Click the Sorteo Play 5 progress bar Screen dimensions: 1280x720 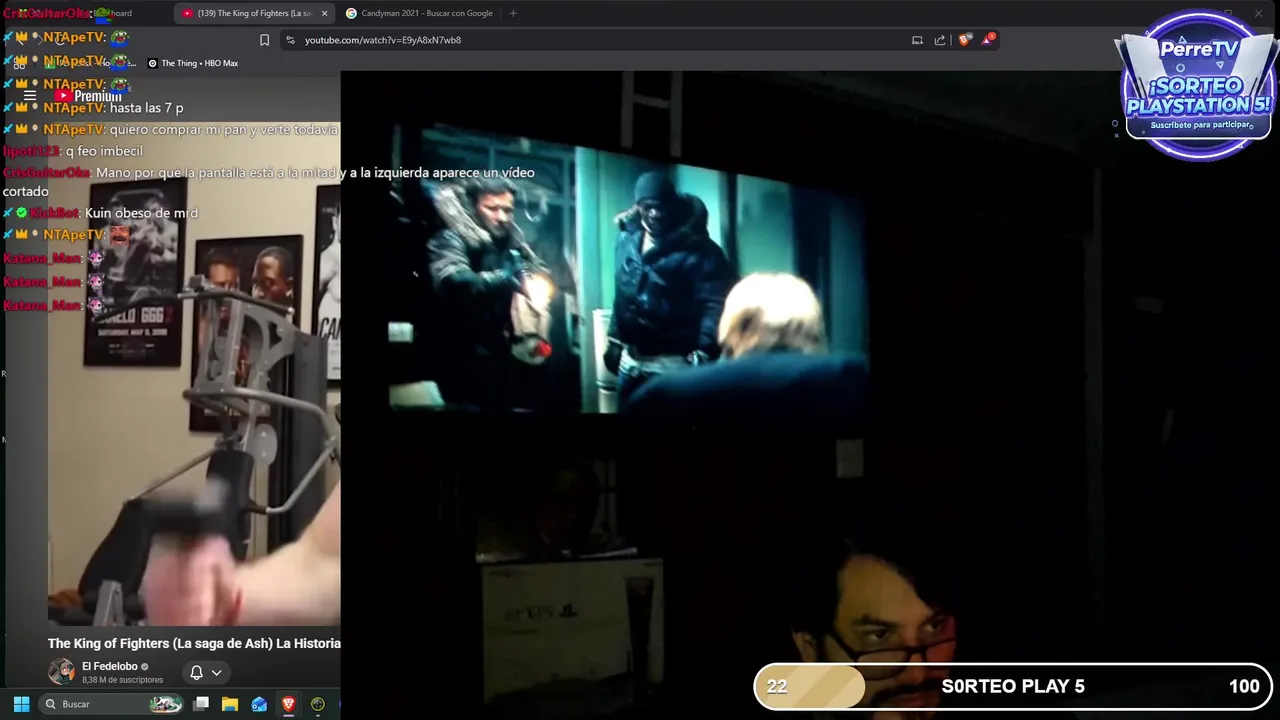coord(1012,686)
